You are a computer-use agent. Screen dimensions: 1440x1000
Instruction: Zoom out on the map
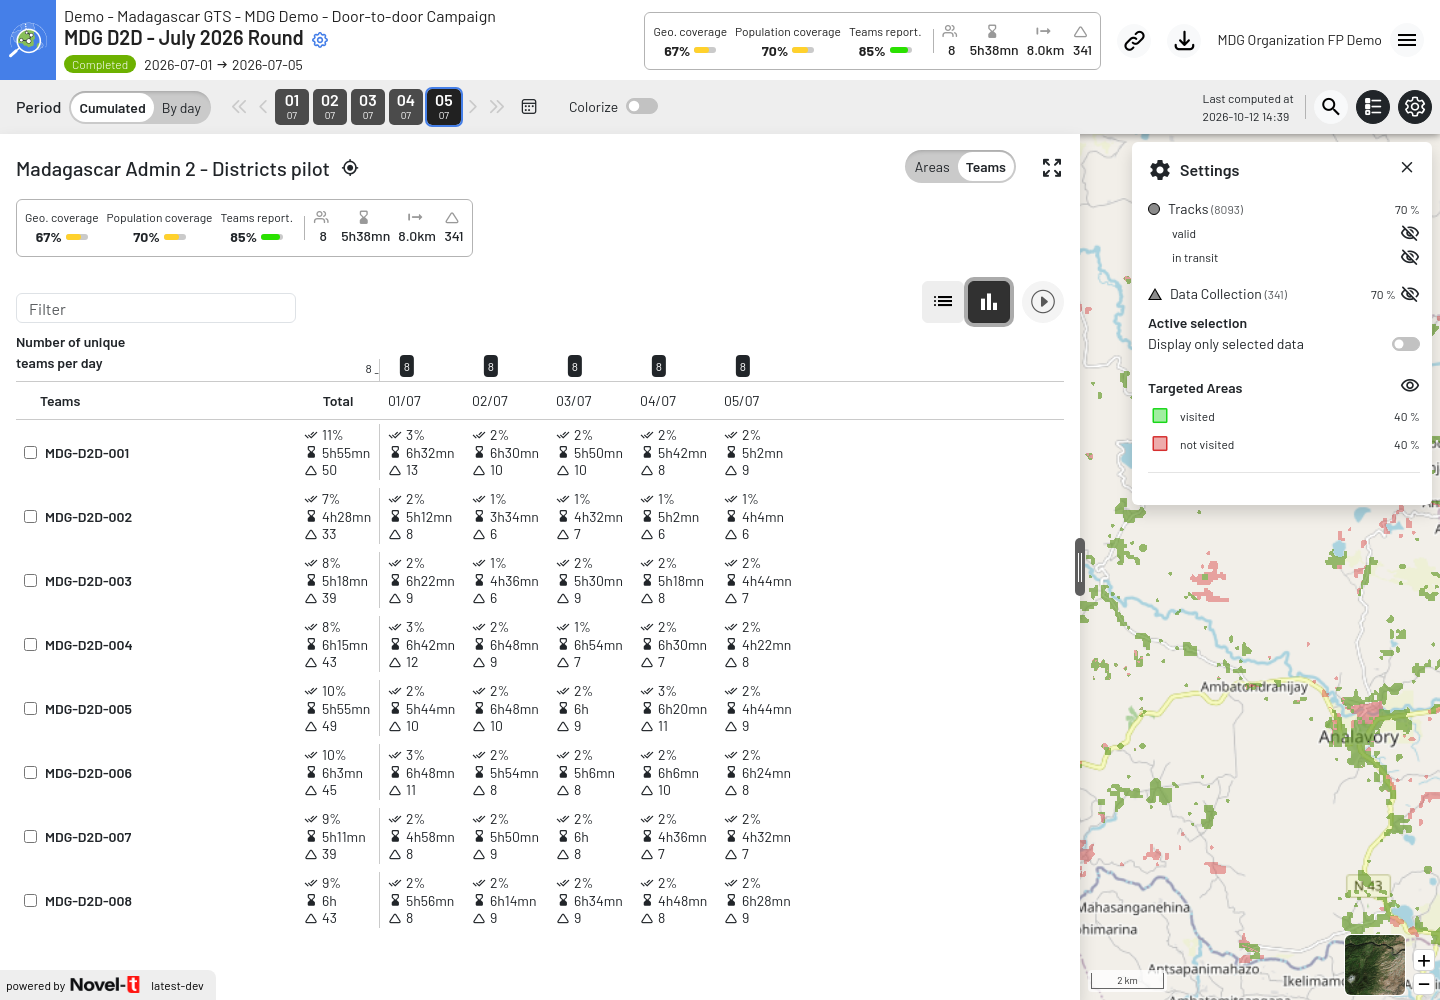[x=1424, y=984]
